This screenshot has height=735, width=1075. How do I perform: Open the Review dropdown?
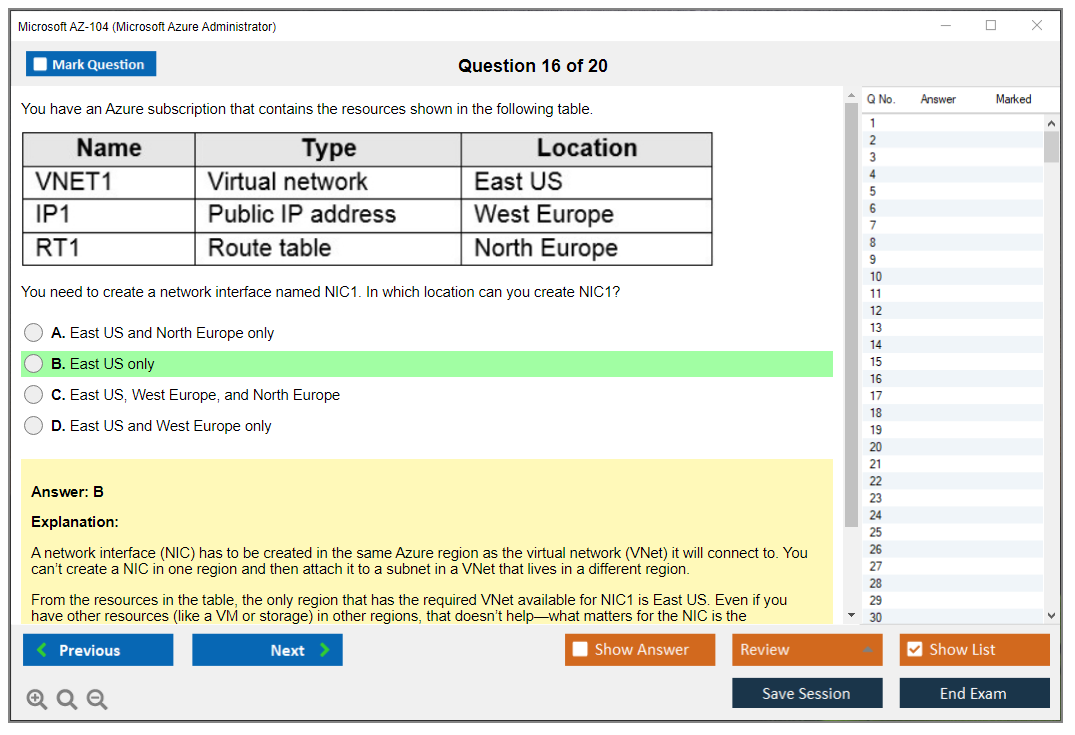click(807, 649)
